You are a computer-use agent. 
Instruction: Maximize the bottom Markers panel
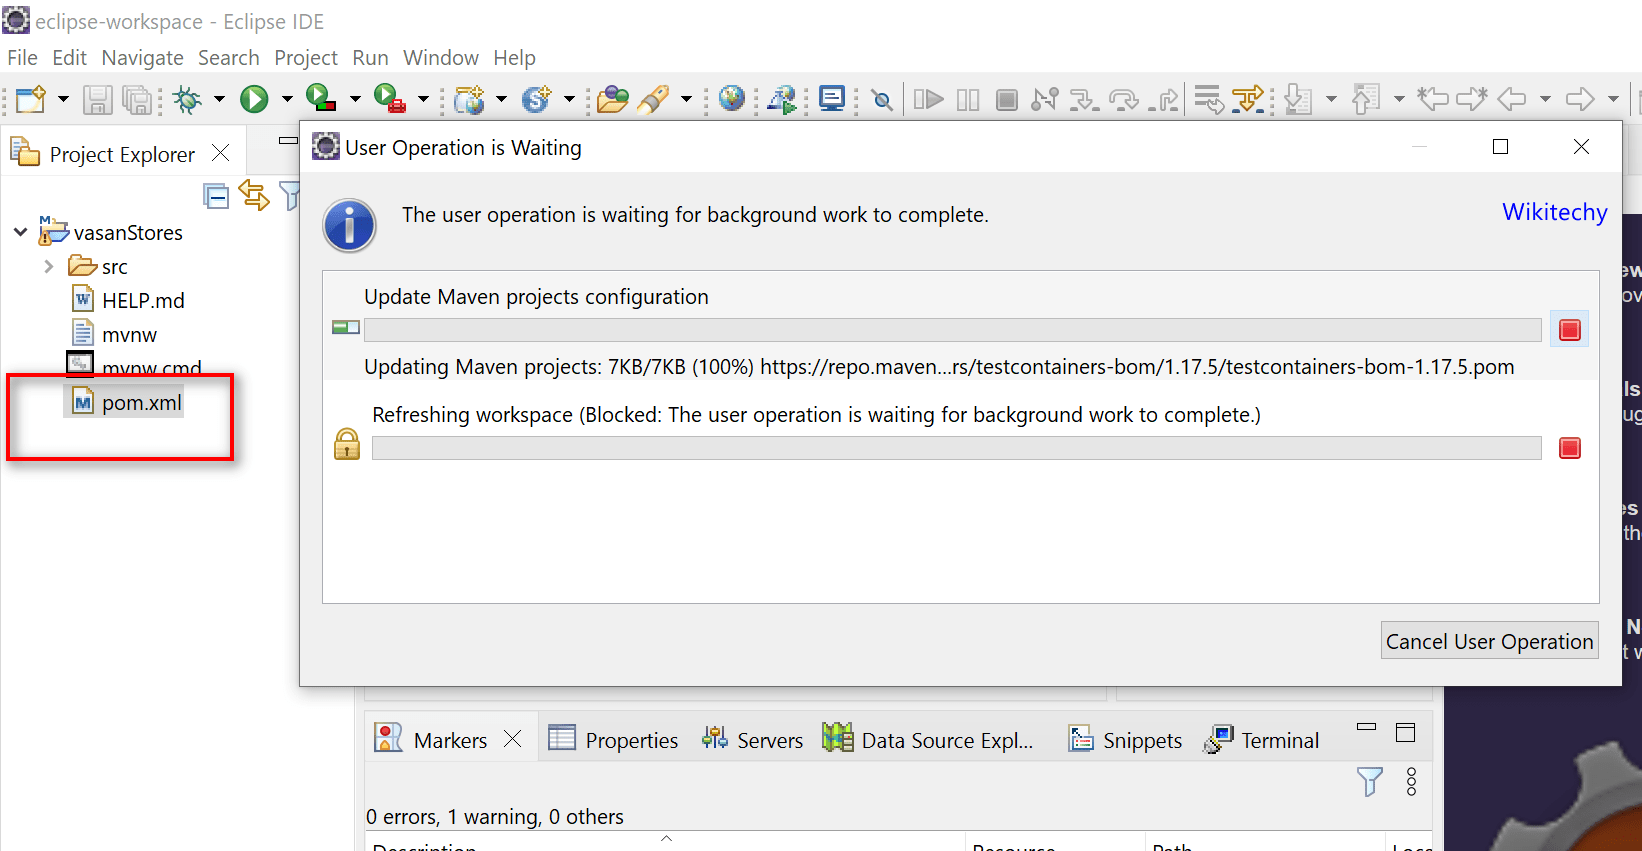1405,733
